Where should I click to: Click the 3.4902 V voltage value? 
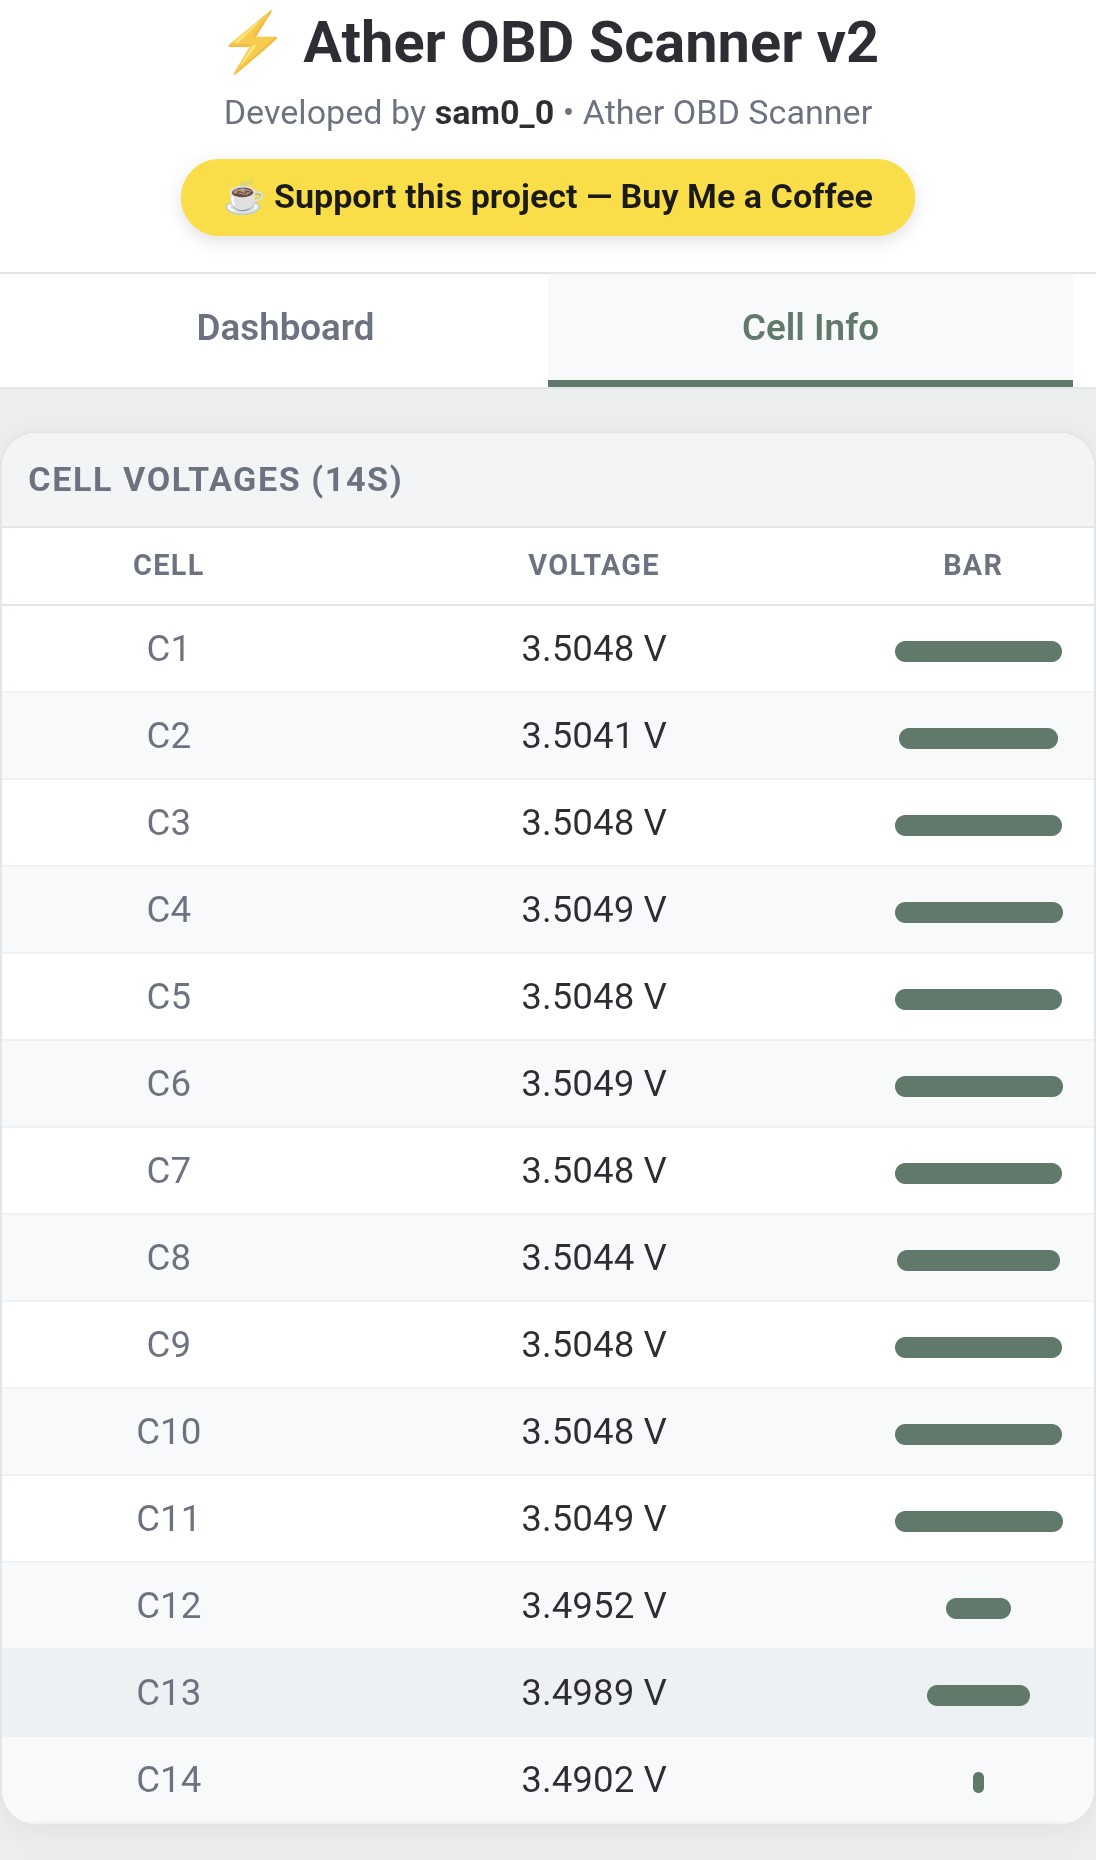click(x=594, y=1780)
